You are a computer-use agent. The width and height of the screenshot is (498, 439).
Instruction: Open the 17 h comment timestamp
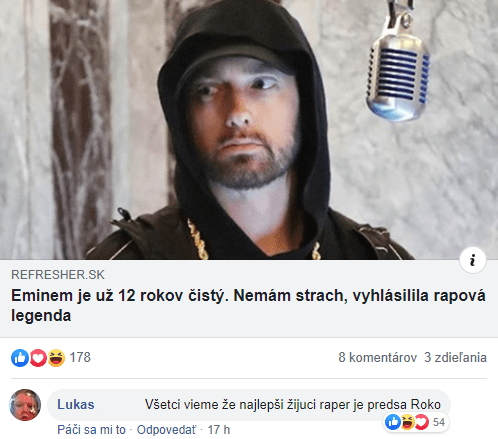point(219,430)
